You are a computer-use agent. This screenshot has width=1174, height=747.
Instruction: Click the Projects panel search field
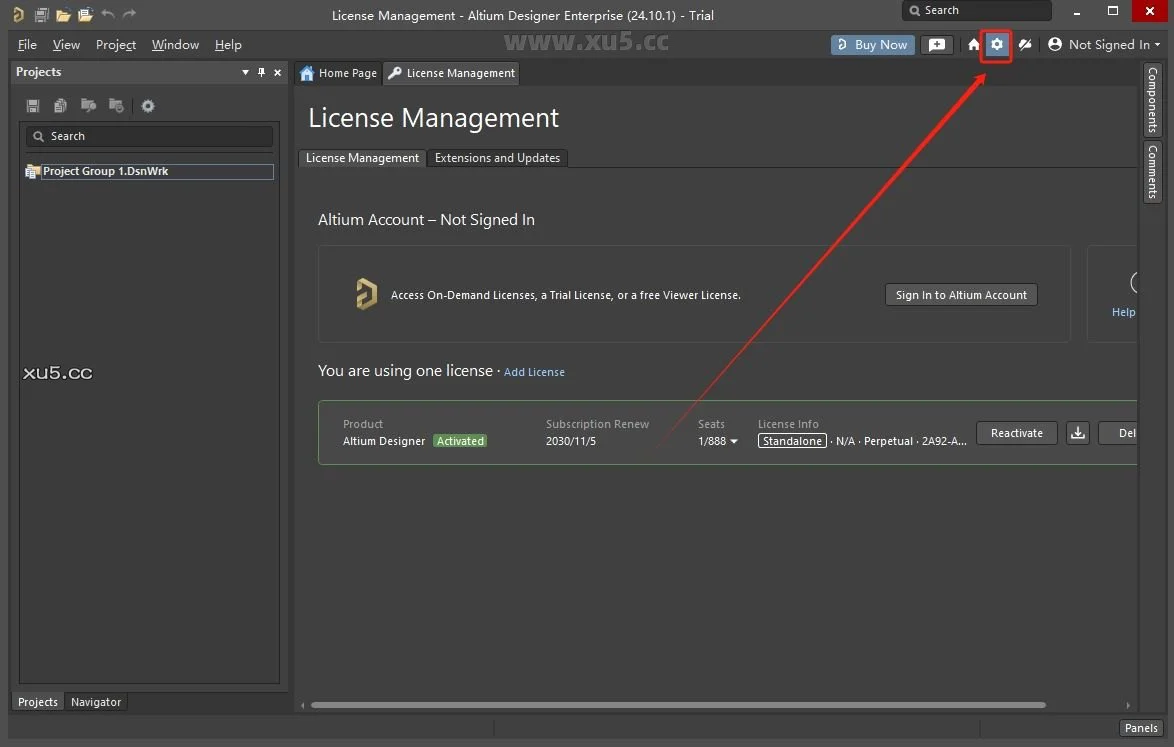tap(150, 136)
